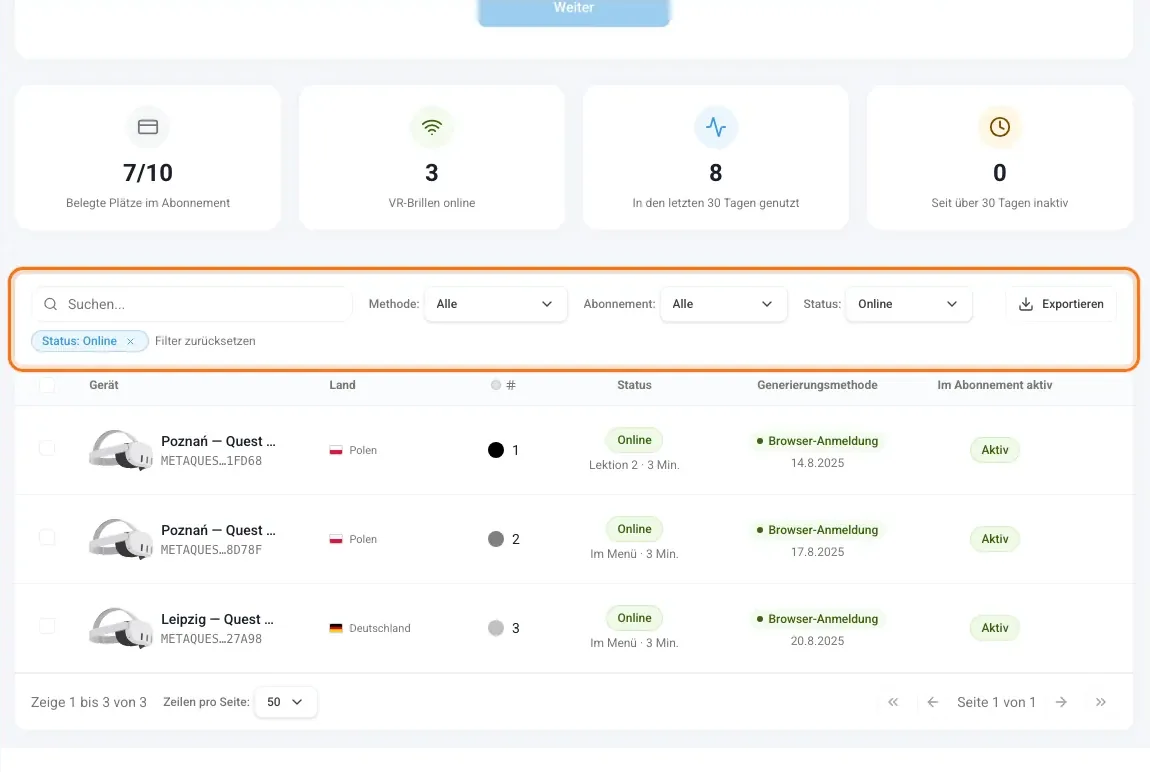Click the Lektion 2 · 3 Min. status text
1150x772 pixels.
(x=634, y=465)
